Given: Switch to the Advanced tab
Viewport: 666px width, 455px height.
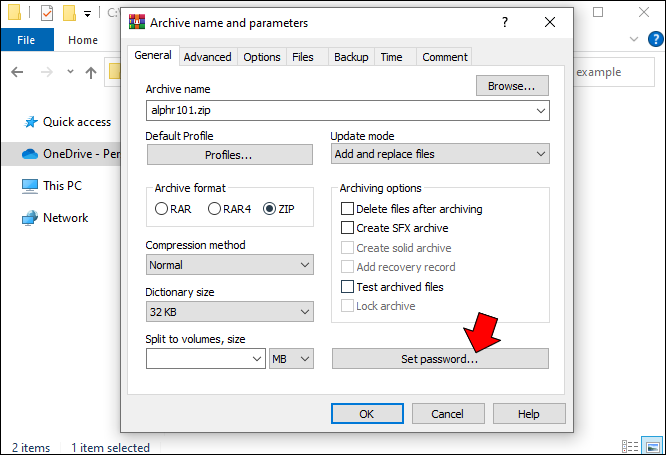Looking at the screenshot, I should [x=207, y=57].
